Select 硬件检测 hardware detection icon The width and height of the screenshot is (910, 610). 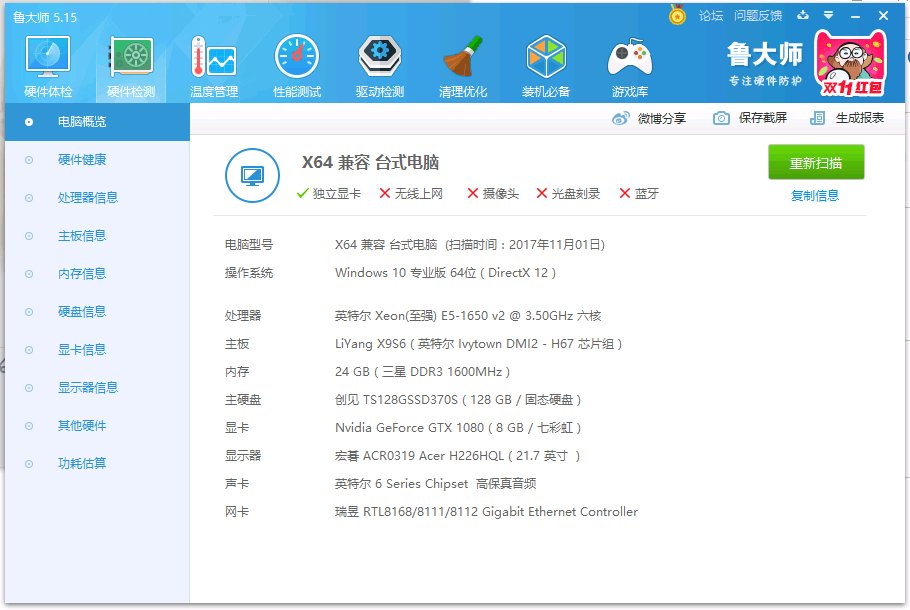coord(131,66)
